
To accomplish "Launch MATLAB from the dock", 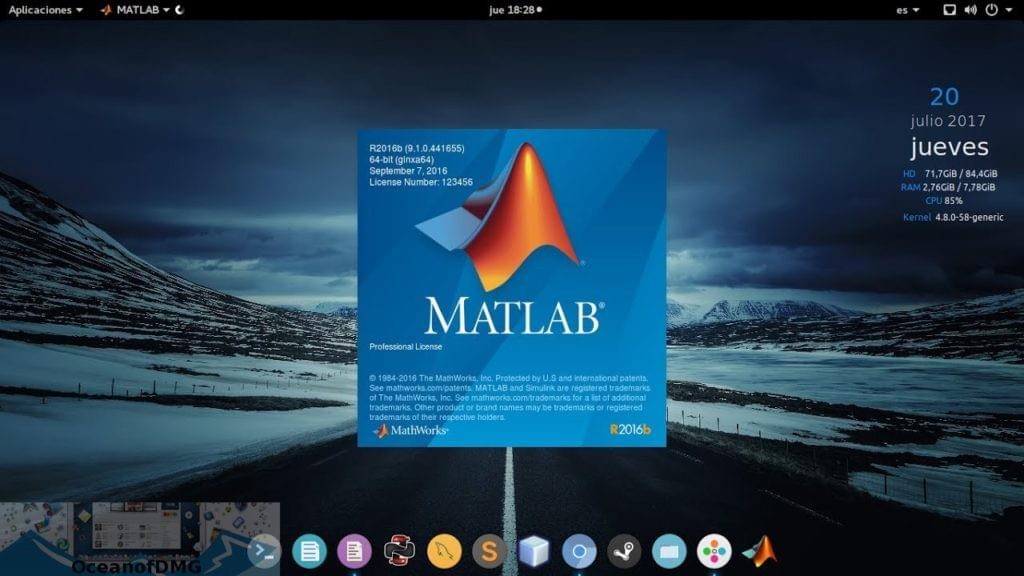I will click(760, 549).
